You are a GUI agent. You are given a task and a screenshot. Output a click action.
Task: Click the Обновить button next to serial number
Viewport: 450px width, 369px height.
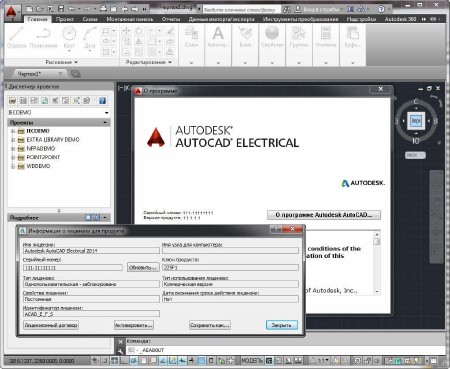click(x=143, y=267)
